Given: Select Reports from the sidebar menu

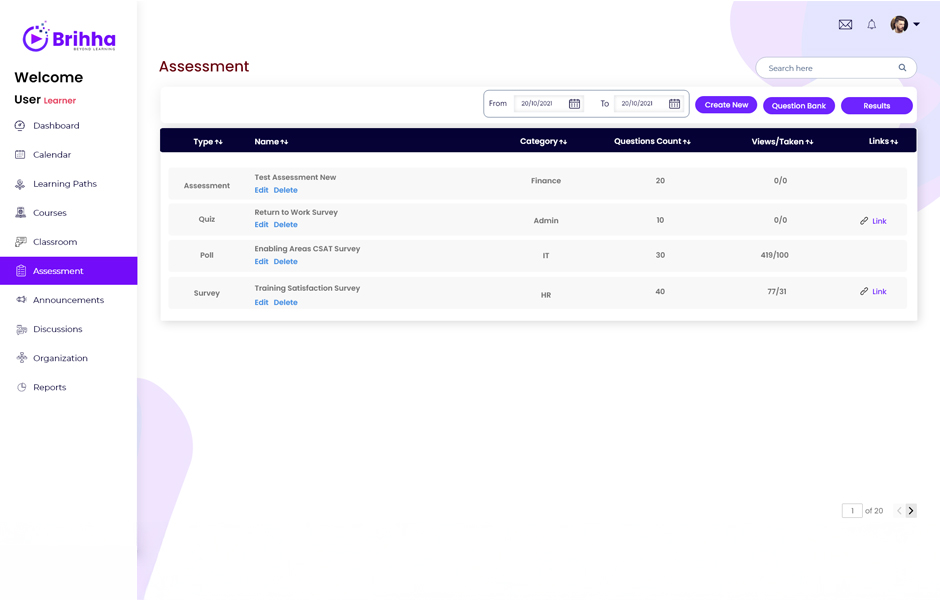Looking at the screenshot, I should click(x=49, y=387).
